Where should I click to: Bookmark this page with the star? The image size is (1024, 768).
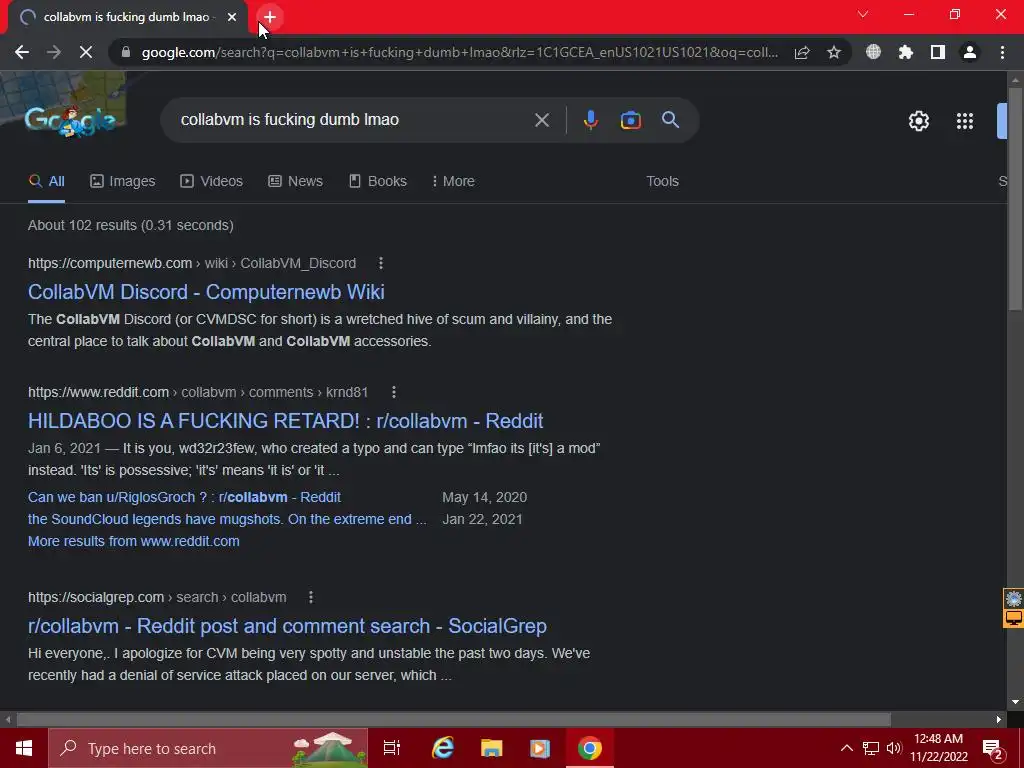tap(834, 52)
